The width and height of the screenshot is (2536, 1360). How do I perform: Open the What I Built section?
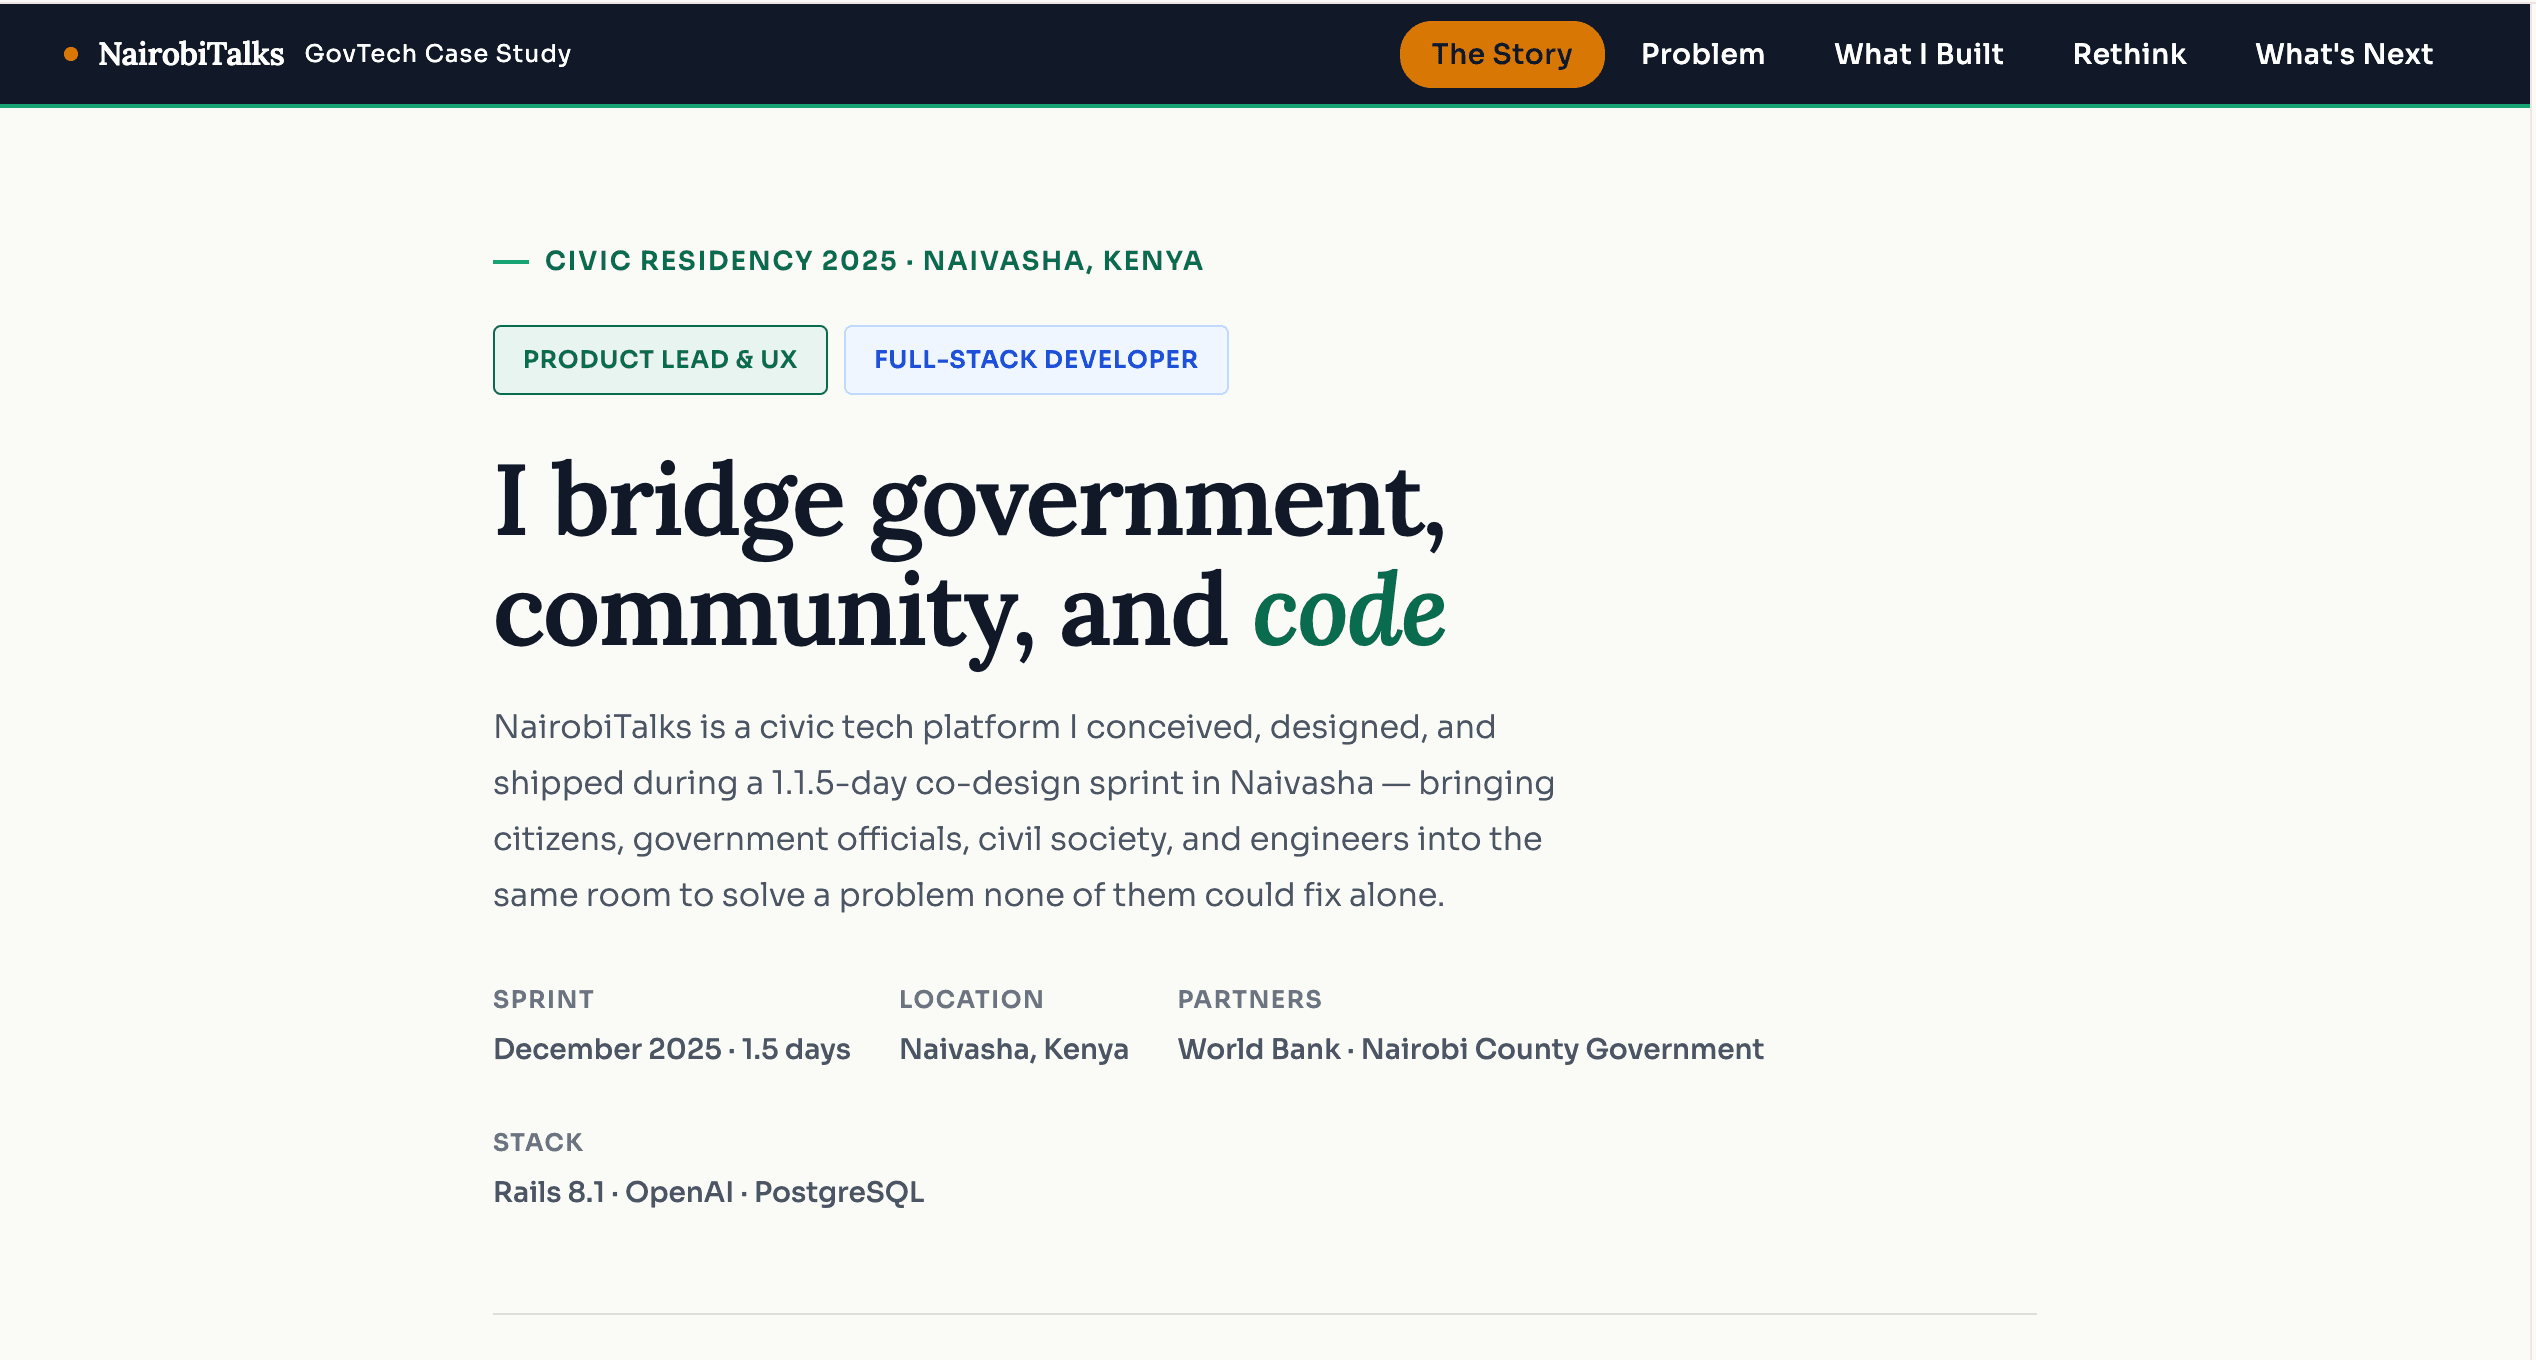(x=1918, y=54)
